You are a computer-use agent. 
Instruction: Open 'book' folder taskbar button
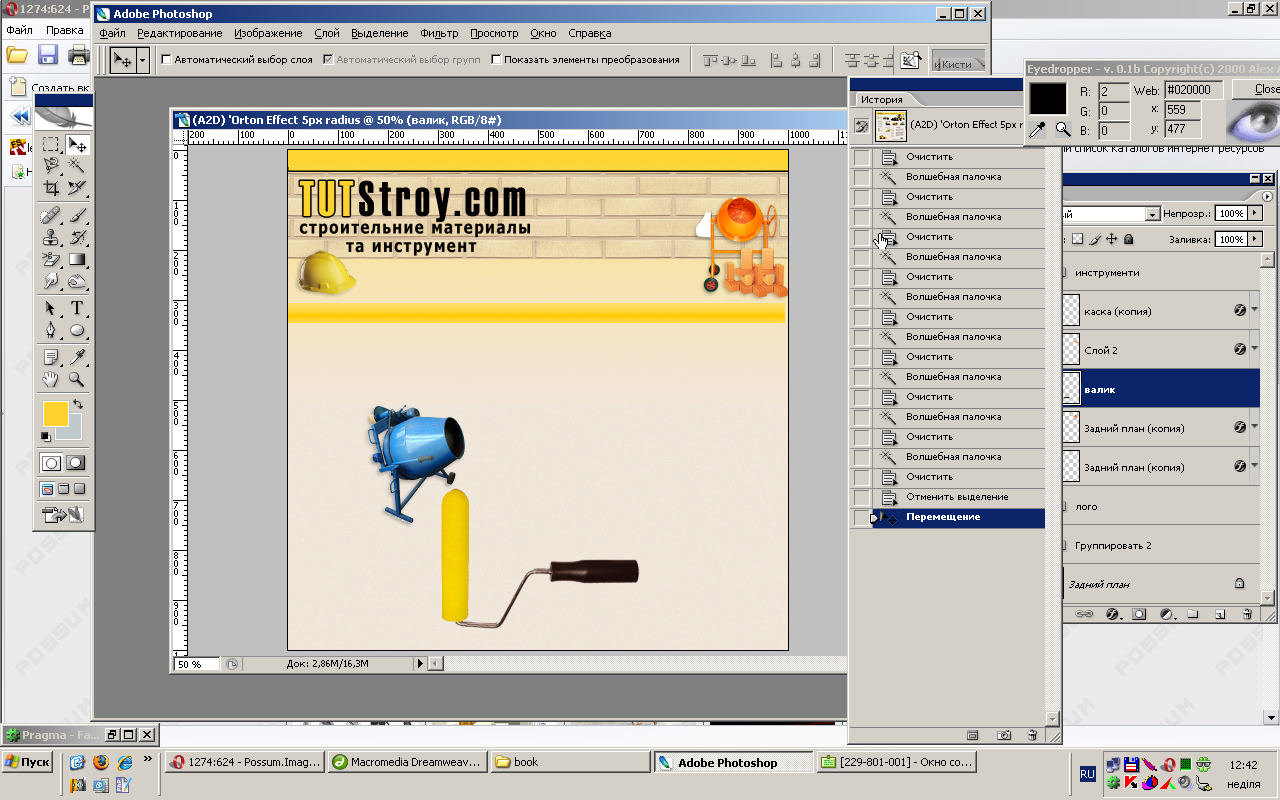pyautogui.click(x=570, y=762)
